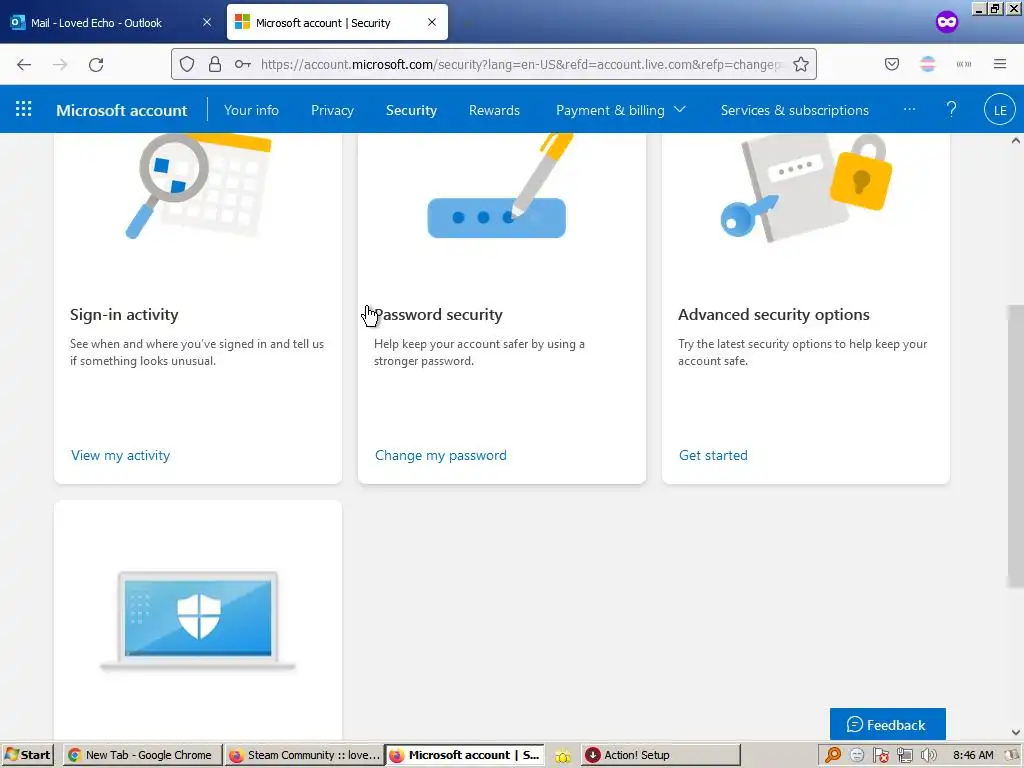This screenshot has height=768, width=1024.
Task: Open the Windows Start button
Action: coord(27,755)
